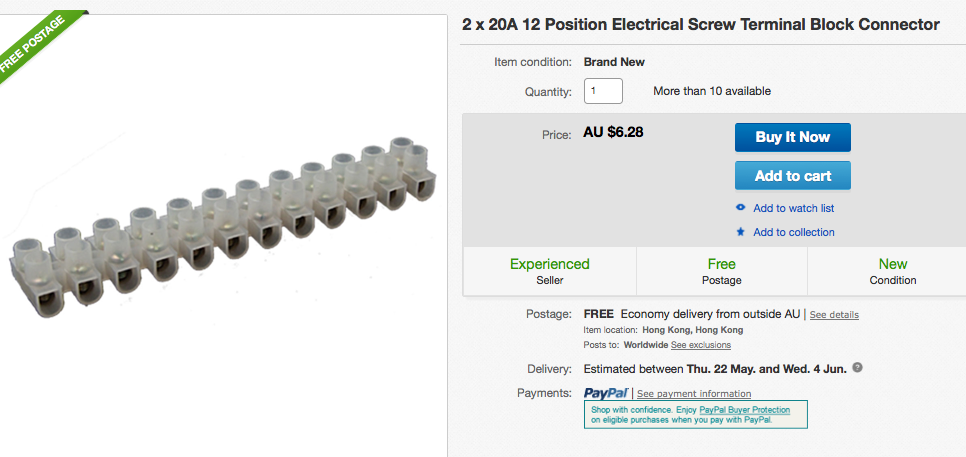Click the star icon beside collection
Viewport: 966px width, 457px height.
coord(740,232)
